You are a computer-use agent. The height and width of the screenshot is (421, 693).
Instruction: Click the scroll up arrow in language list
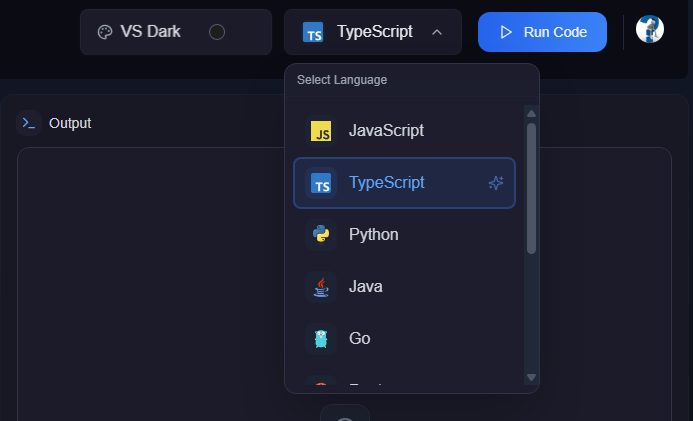(532, 114)
